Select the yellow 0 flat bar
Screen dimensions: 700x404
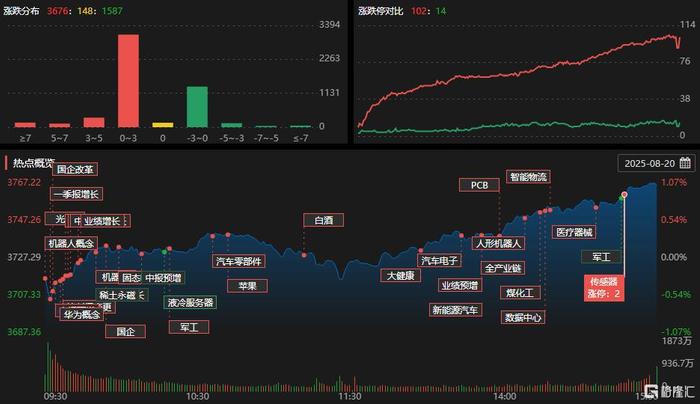[162, 125]
